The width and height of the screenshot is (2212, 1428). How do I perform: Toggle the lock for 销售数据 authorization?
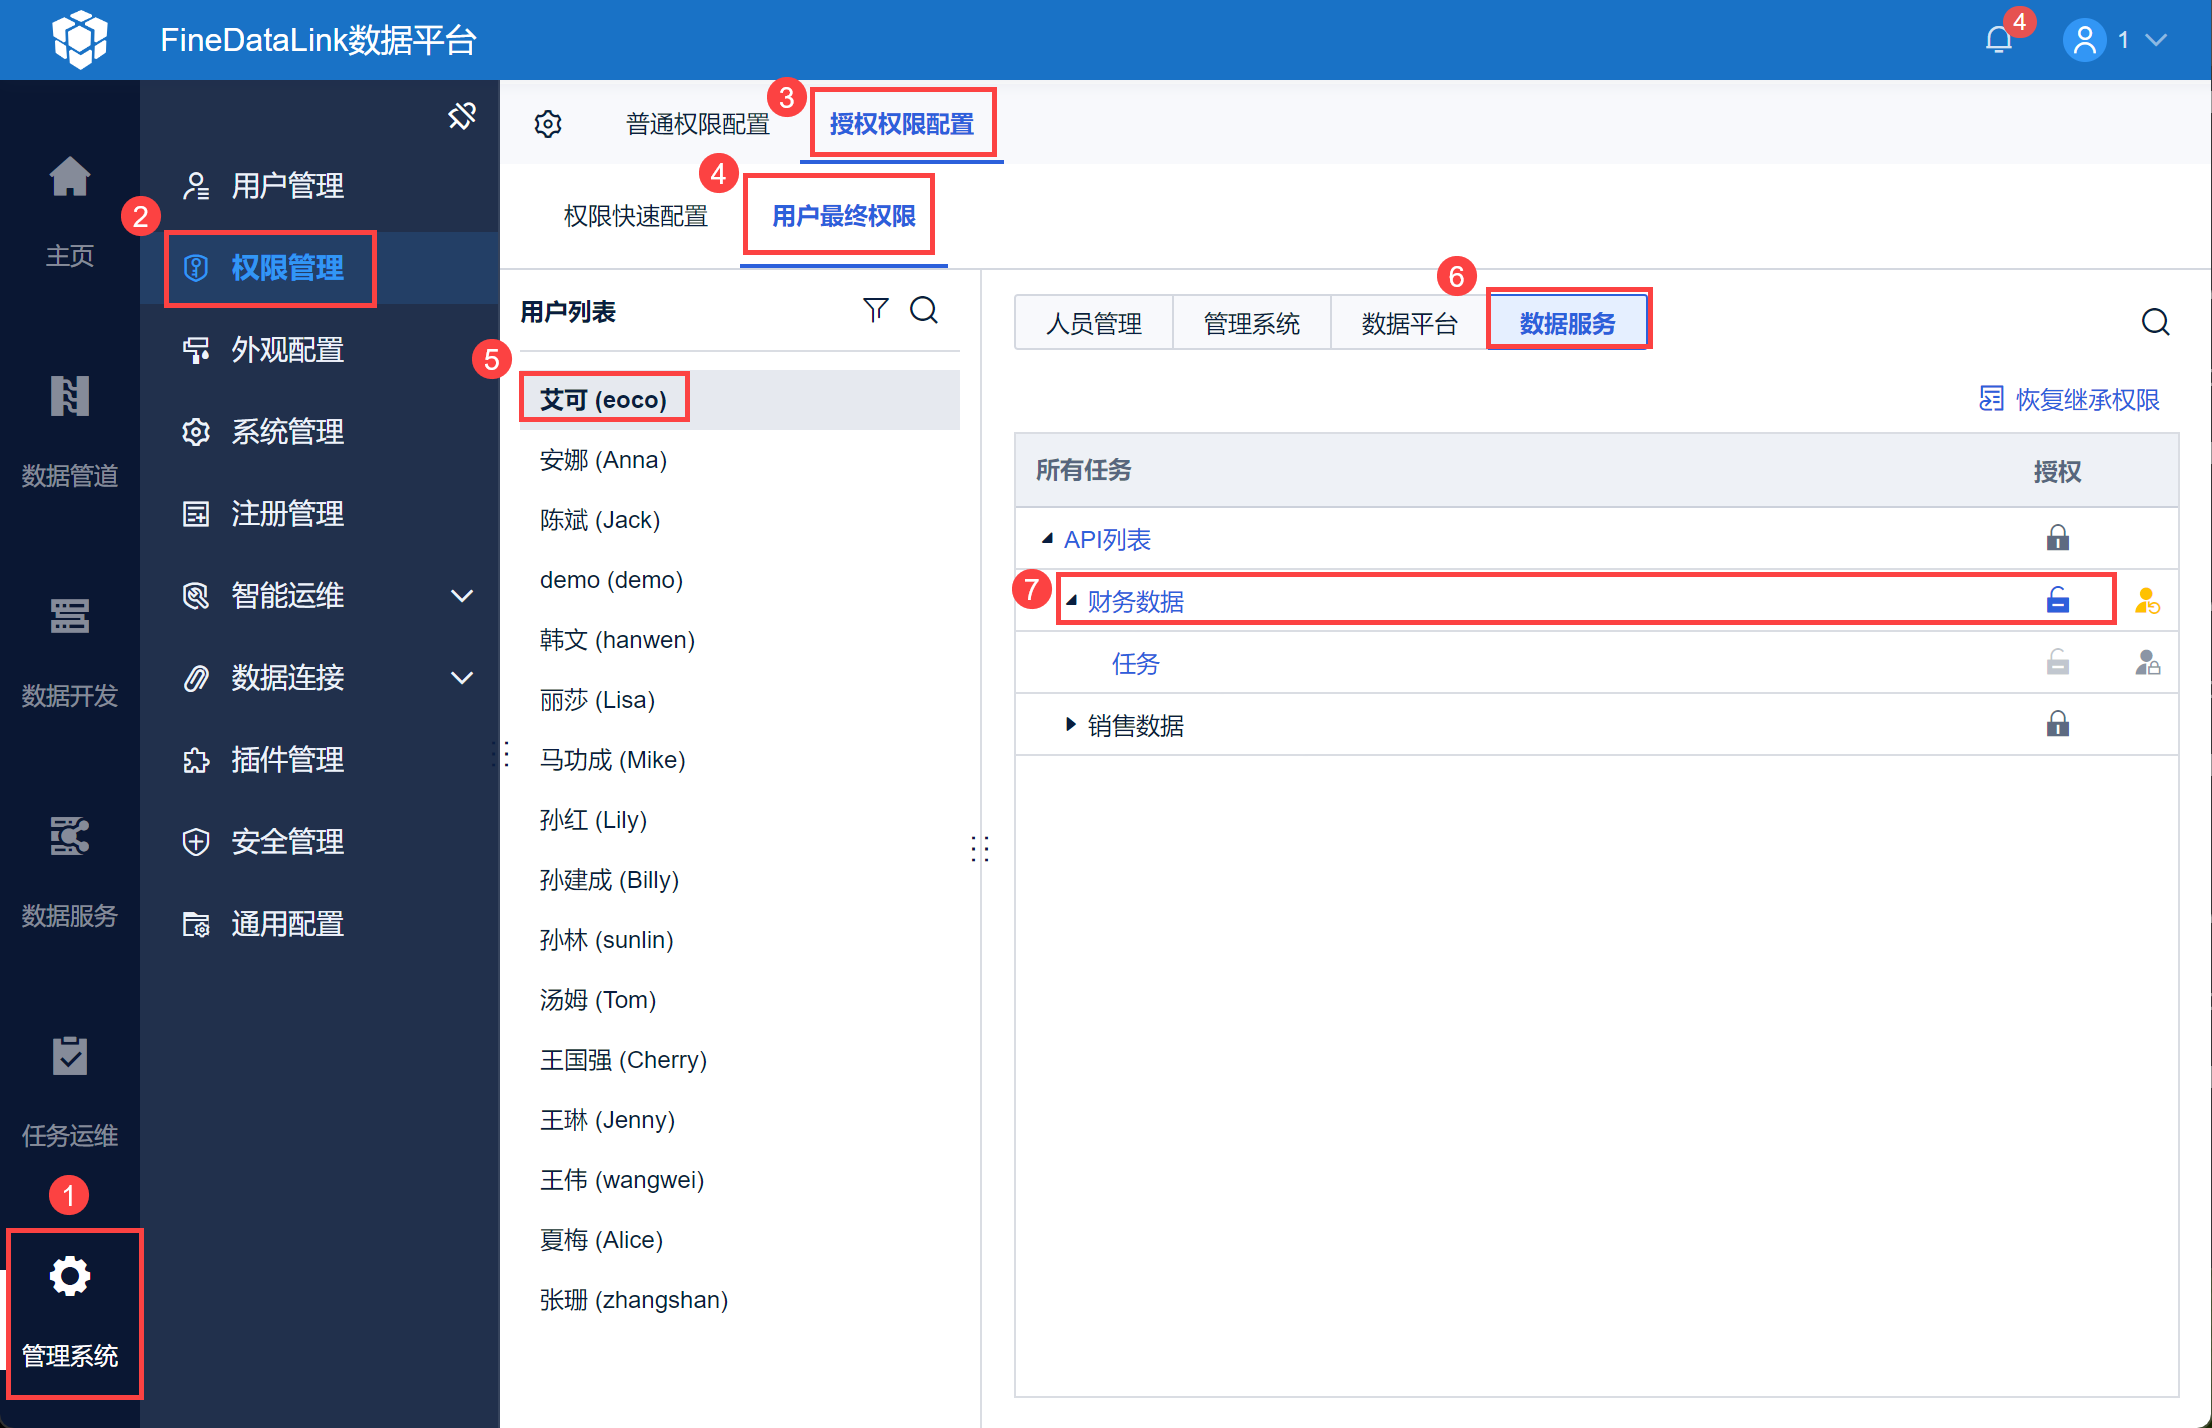coord(2057,724)
